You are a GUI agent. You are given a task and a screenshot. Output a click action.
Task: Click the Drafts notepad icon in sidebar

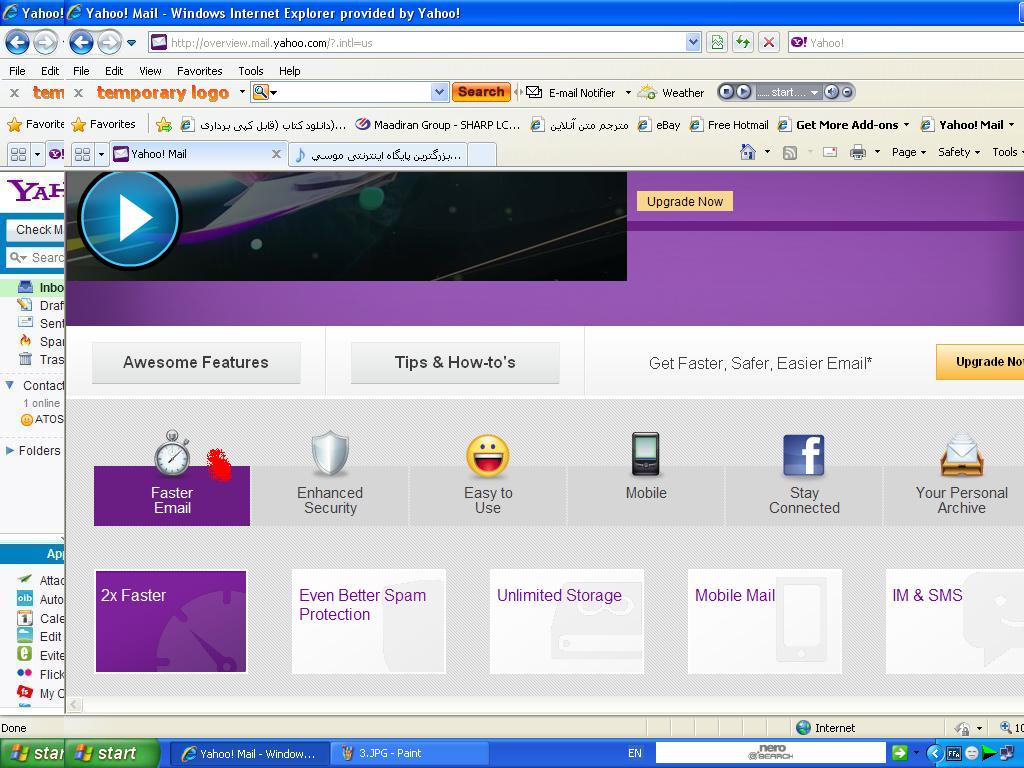click(x=25, y=305)
